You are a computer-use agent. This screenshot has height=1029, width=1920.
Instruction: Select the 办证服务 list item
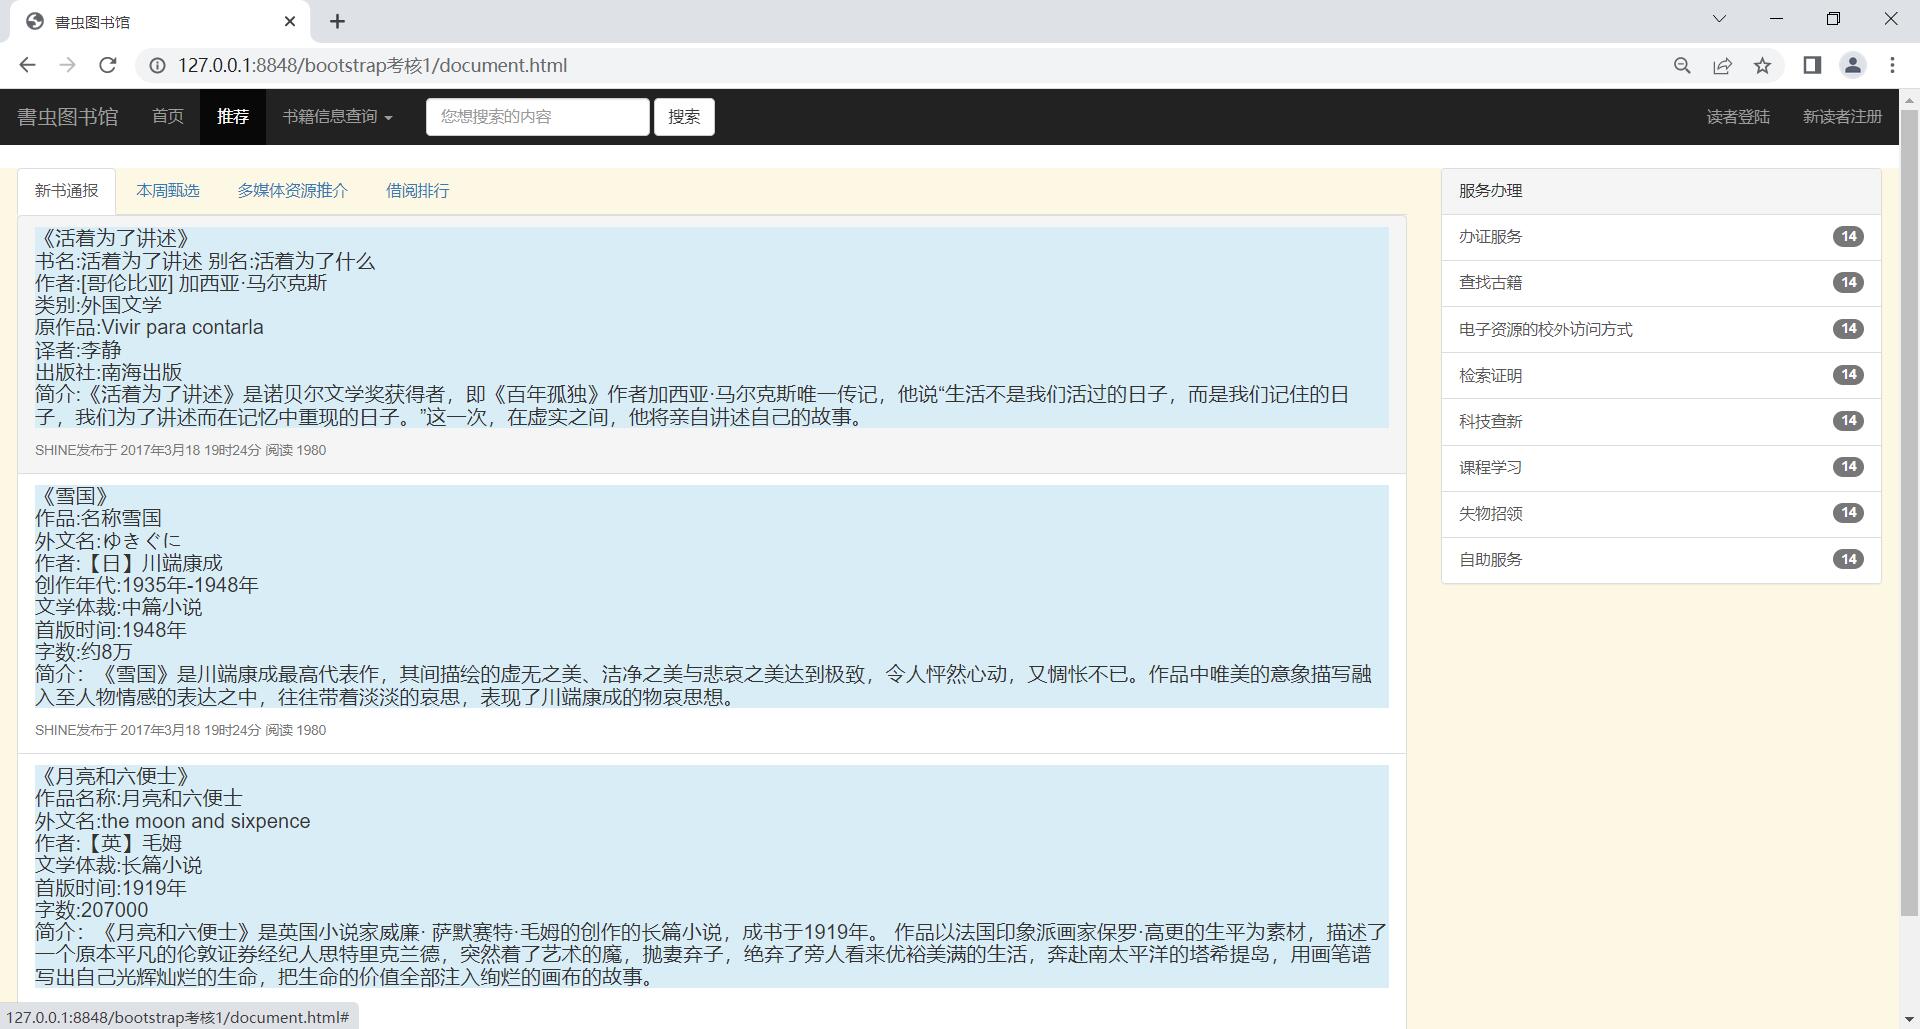coord(1661,237)
